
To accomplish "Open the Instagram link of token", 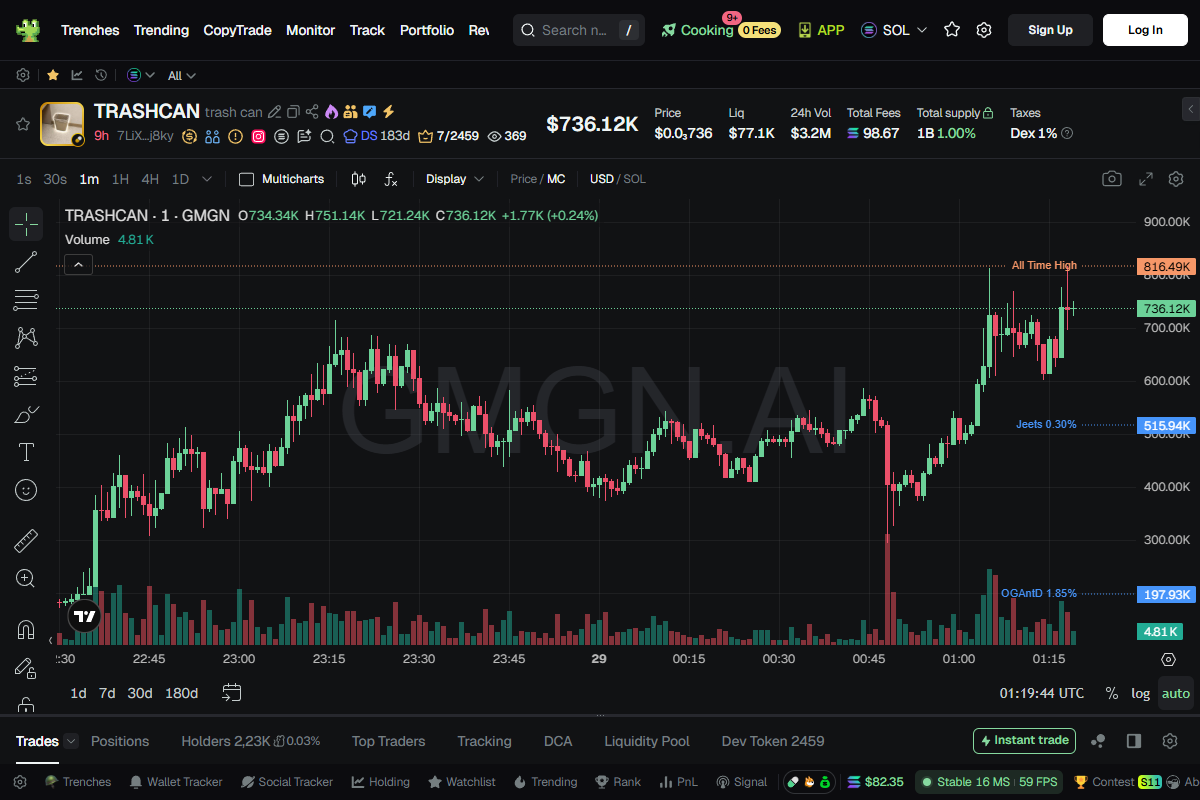I will pos(258,136).
